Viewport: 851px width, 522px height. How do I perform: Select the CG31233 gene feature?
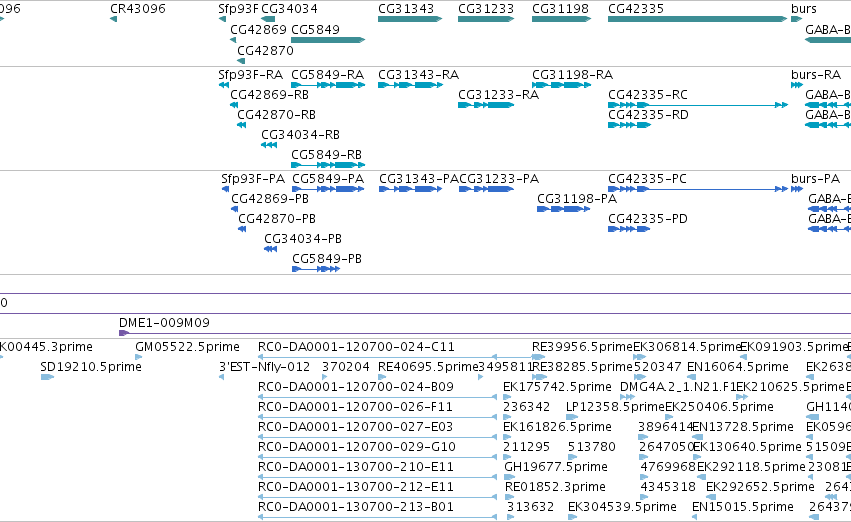tap(486, 19)
